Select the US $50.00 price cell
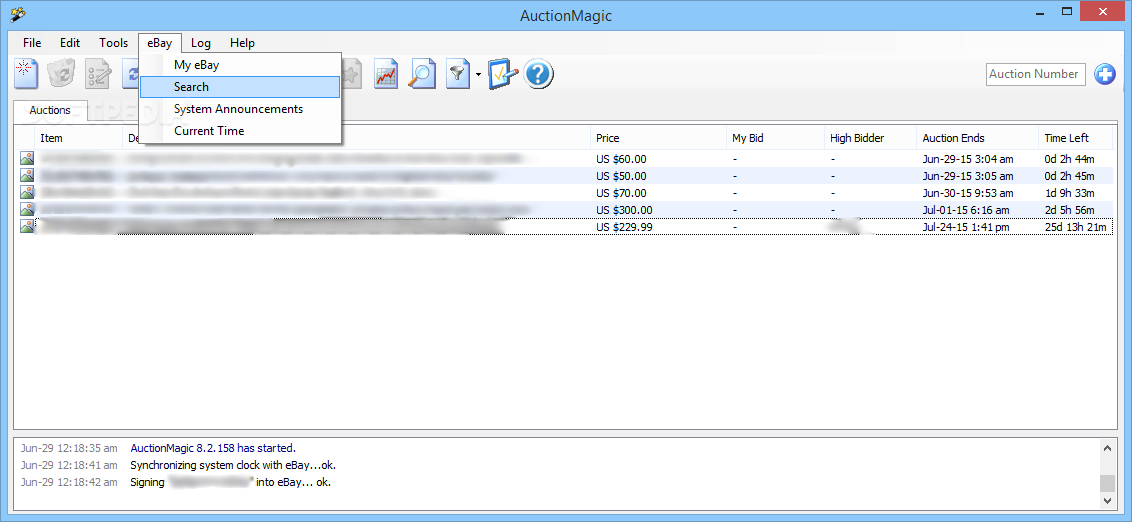Image resolution: width=1132 pixels, height=522 pixels. pyautogui.click(x=621, y=176)
